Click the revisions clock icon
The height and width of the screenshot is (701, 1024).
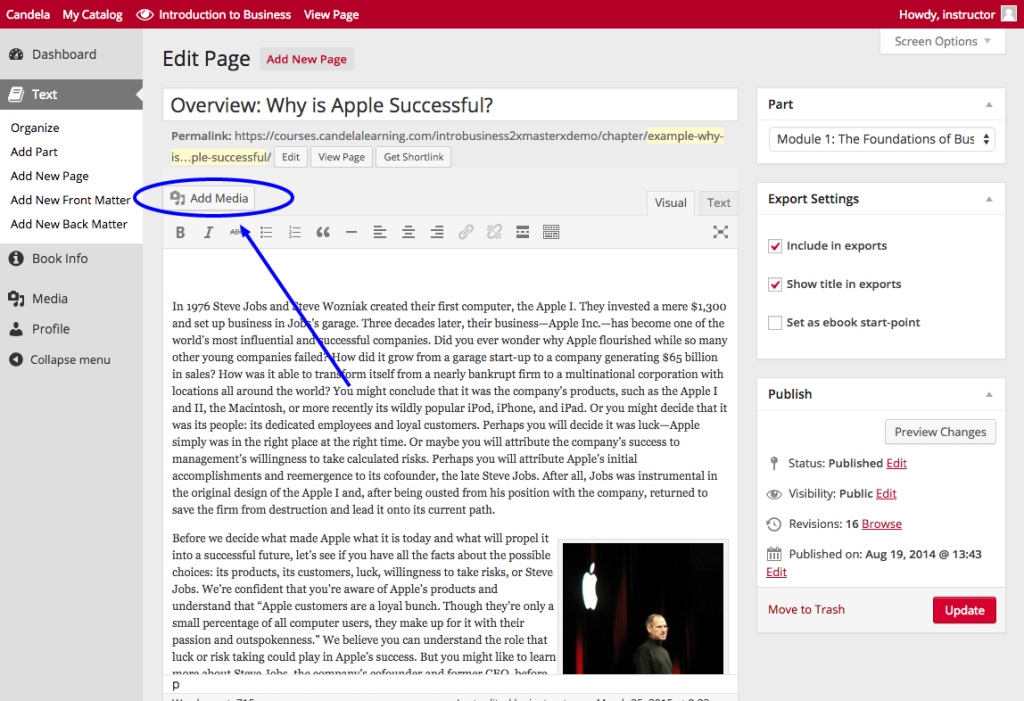[774, 524]
